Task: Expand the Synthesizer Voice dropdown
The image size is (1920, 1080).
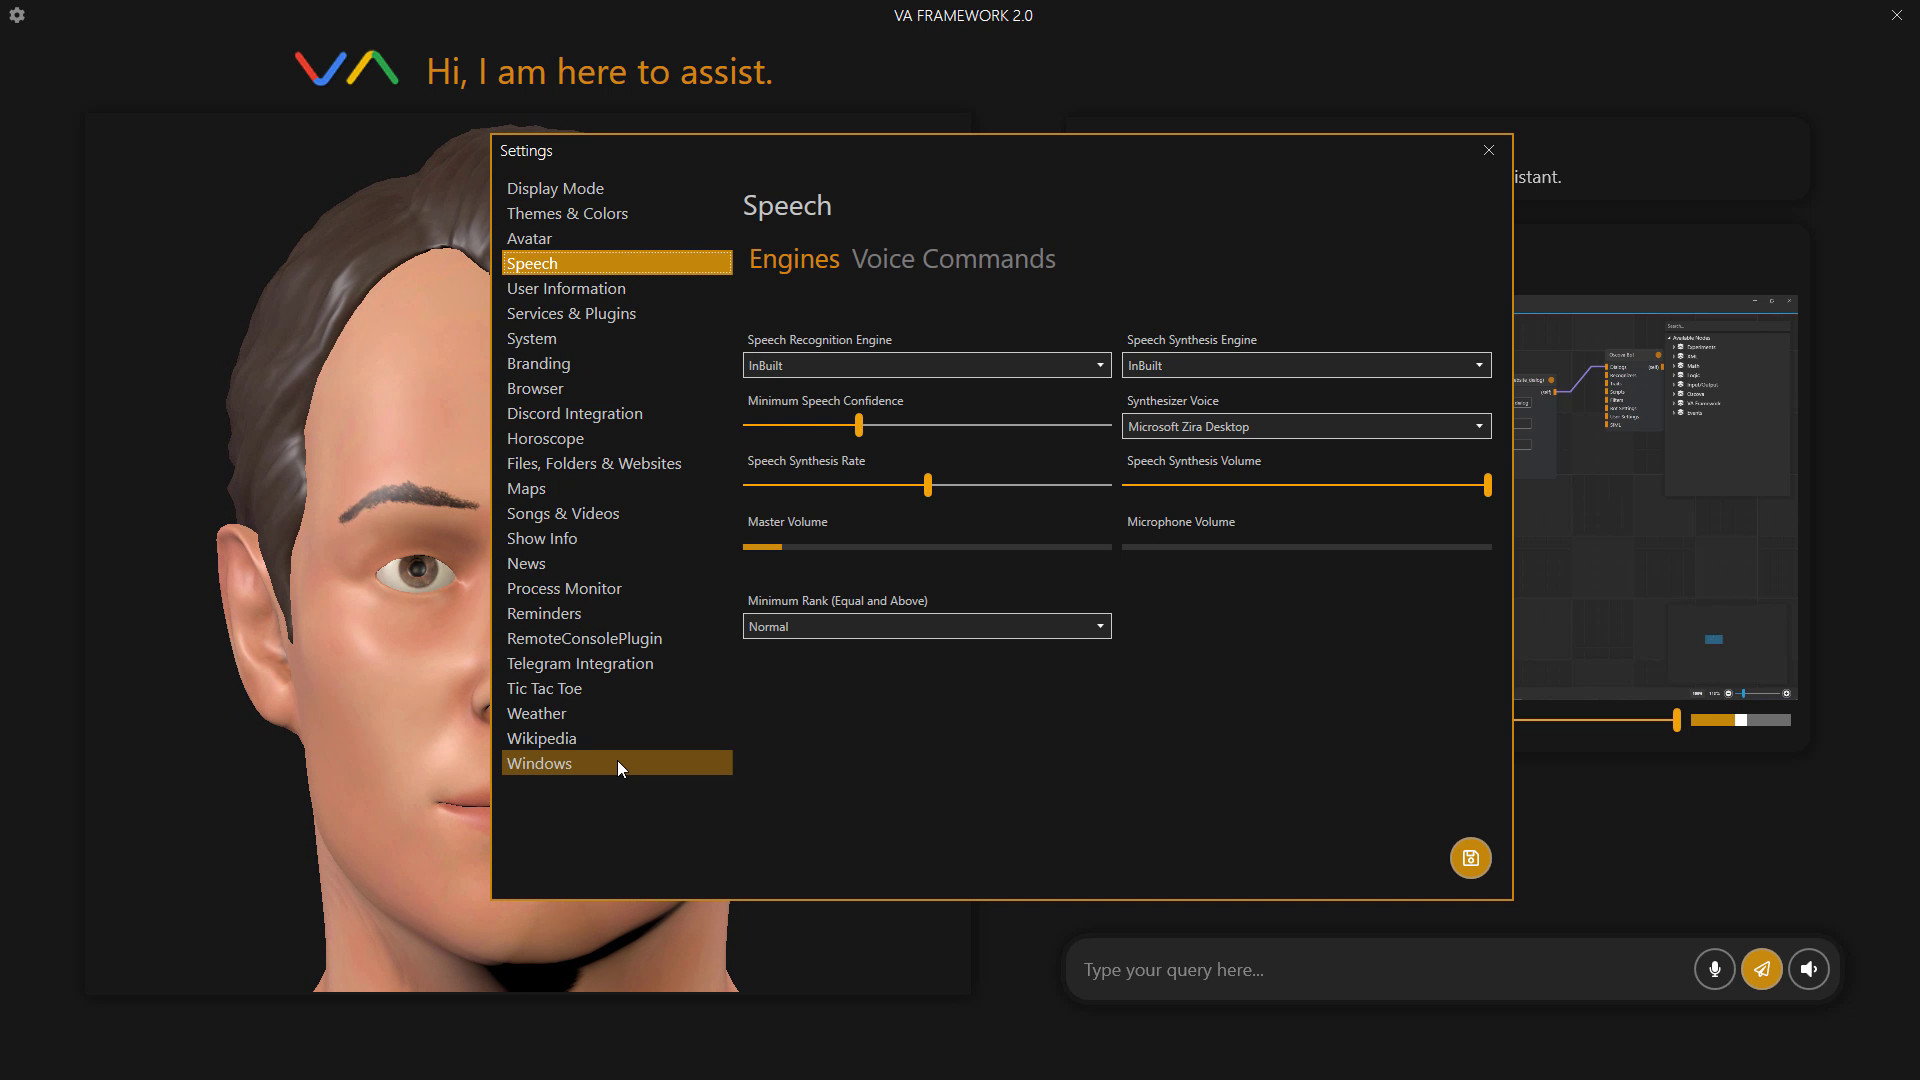Action: pyautogui.click(x=1305, y=426)
